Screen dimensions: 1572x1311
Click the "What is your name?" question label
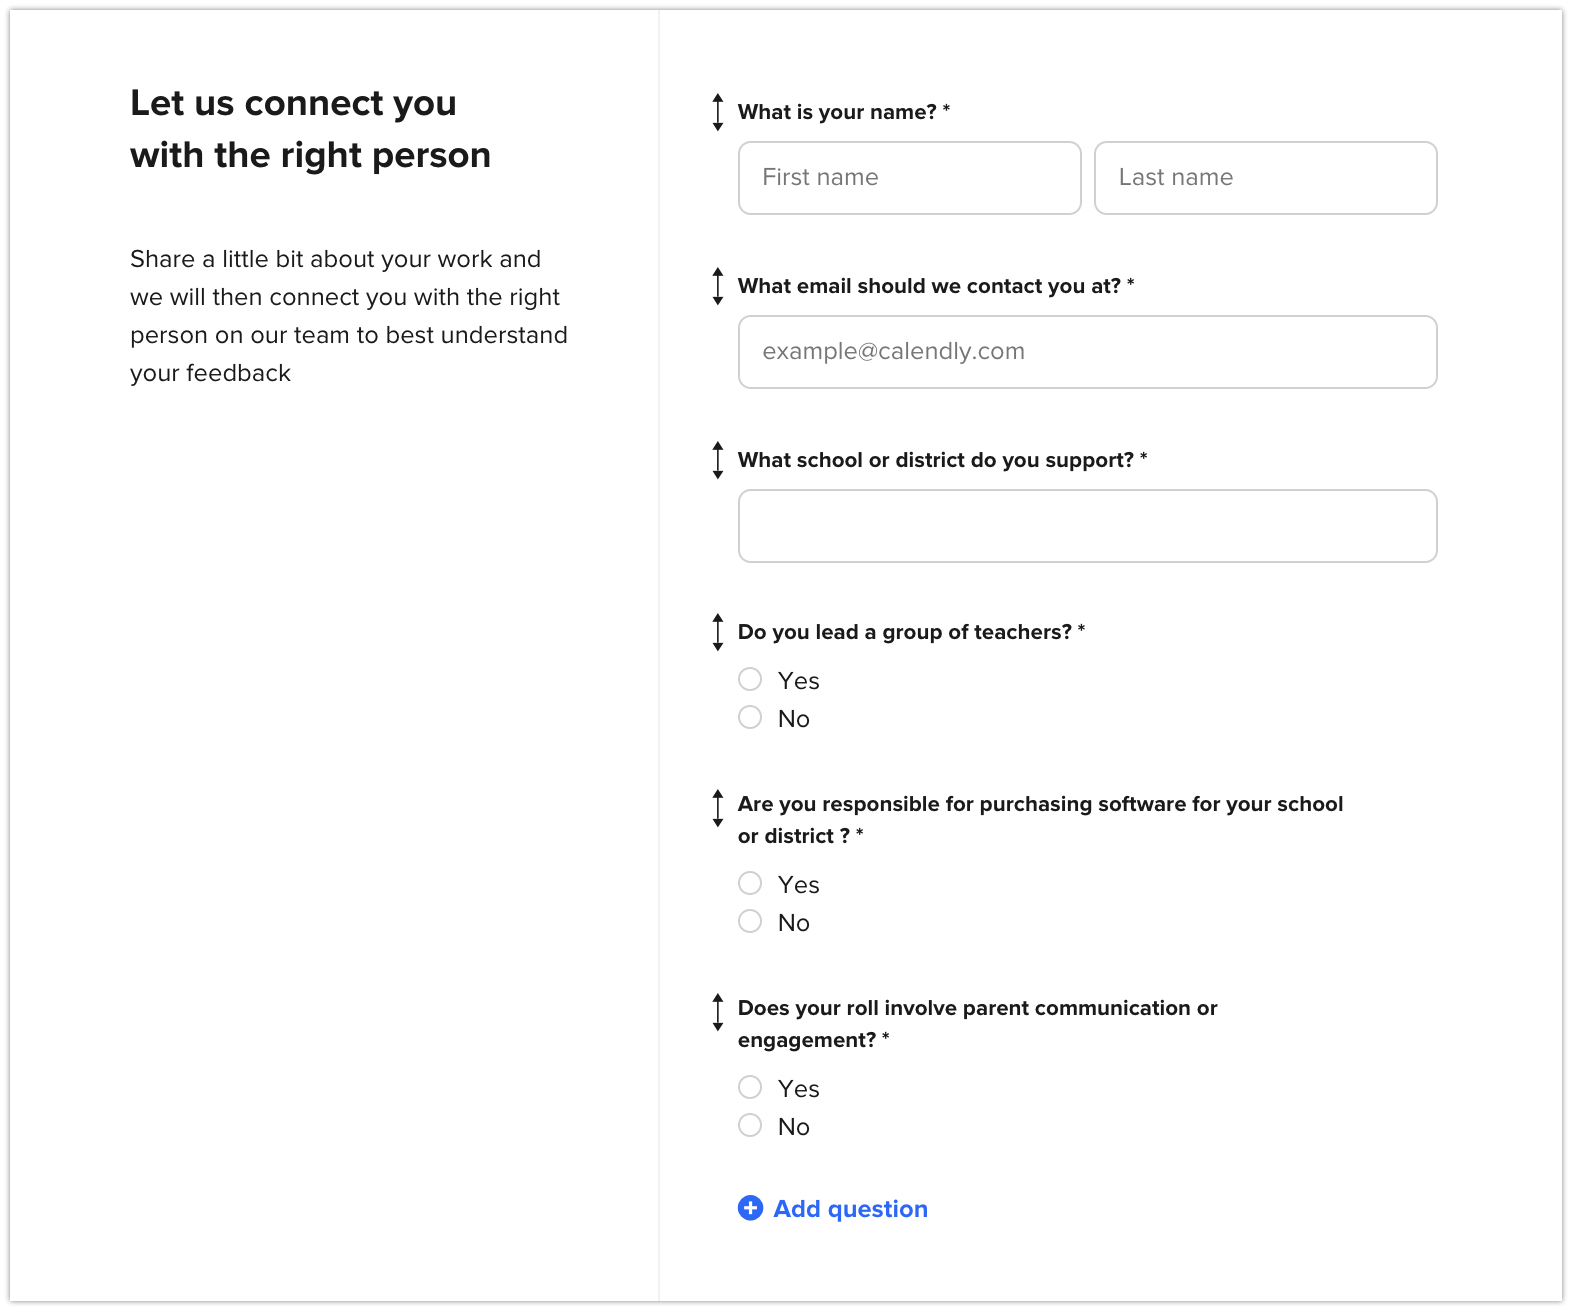point(837,112)
